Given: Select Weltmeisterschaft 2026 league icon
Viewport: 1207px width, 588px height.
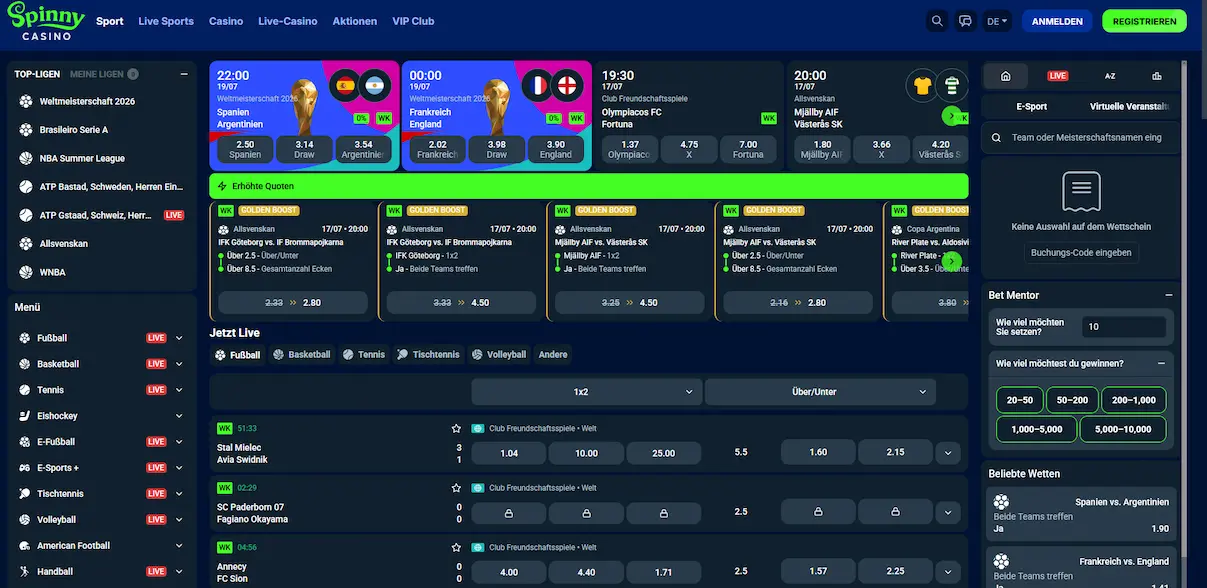Looking at the screenshot, I should tap(26, 101).
